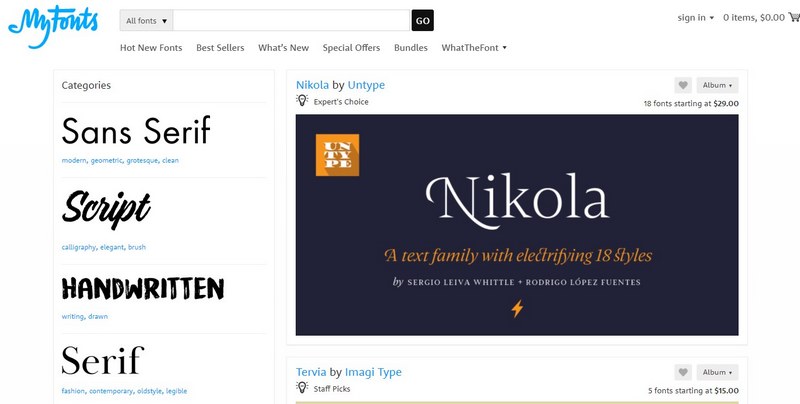The image size is (800, 404).
Task: Click the Expert's Choice lightbulb icon
Action: click(302, 100)
